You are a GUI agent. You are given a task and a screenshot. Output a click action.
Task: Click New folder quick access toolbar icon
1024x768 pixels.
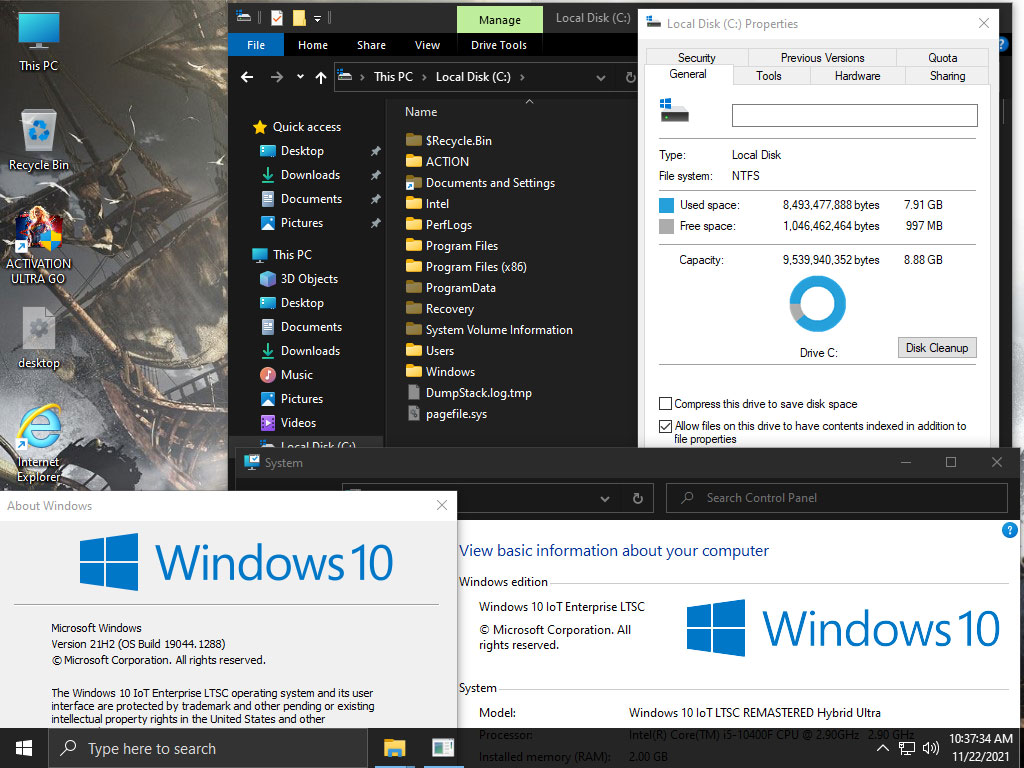click(299, 18)
